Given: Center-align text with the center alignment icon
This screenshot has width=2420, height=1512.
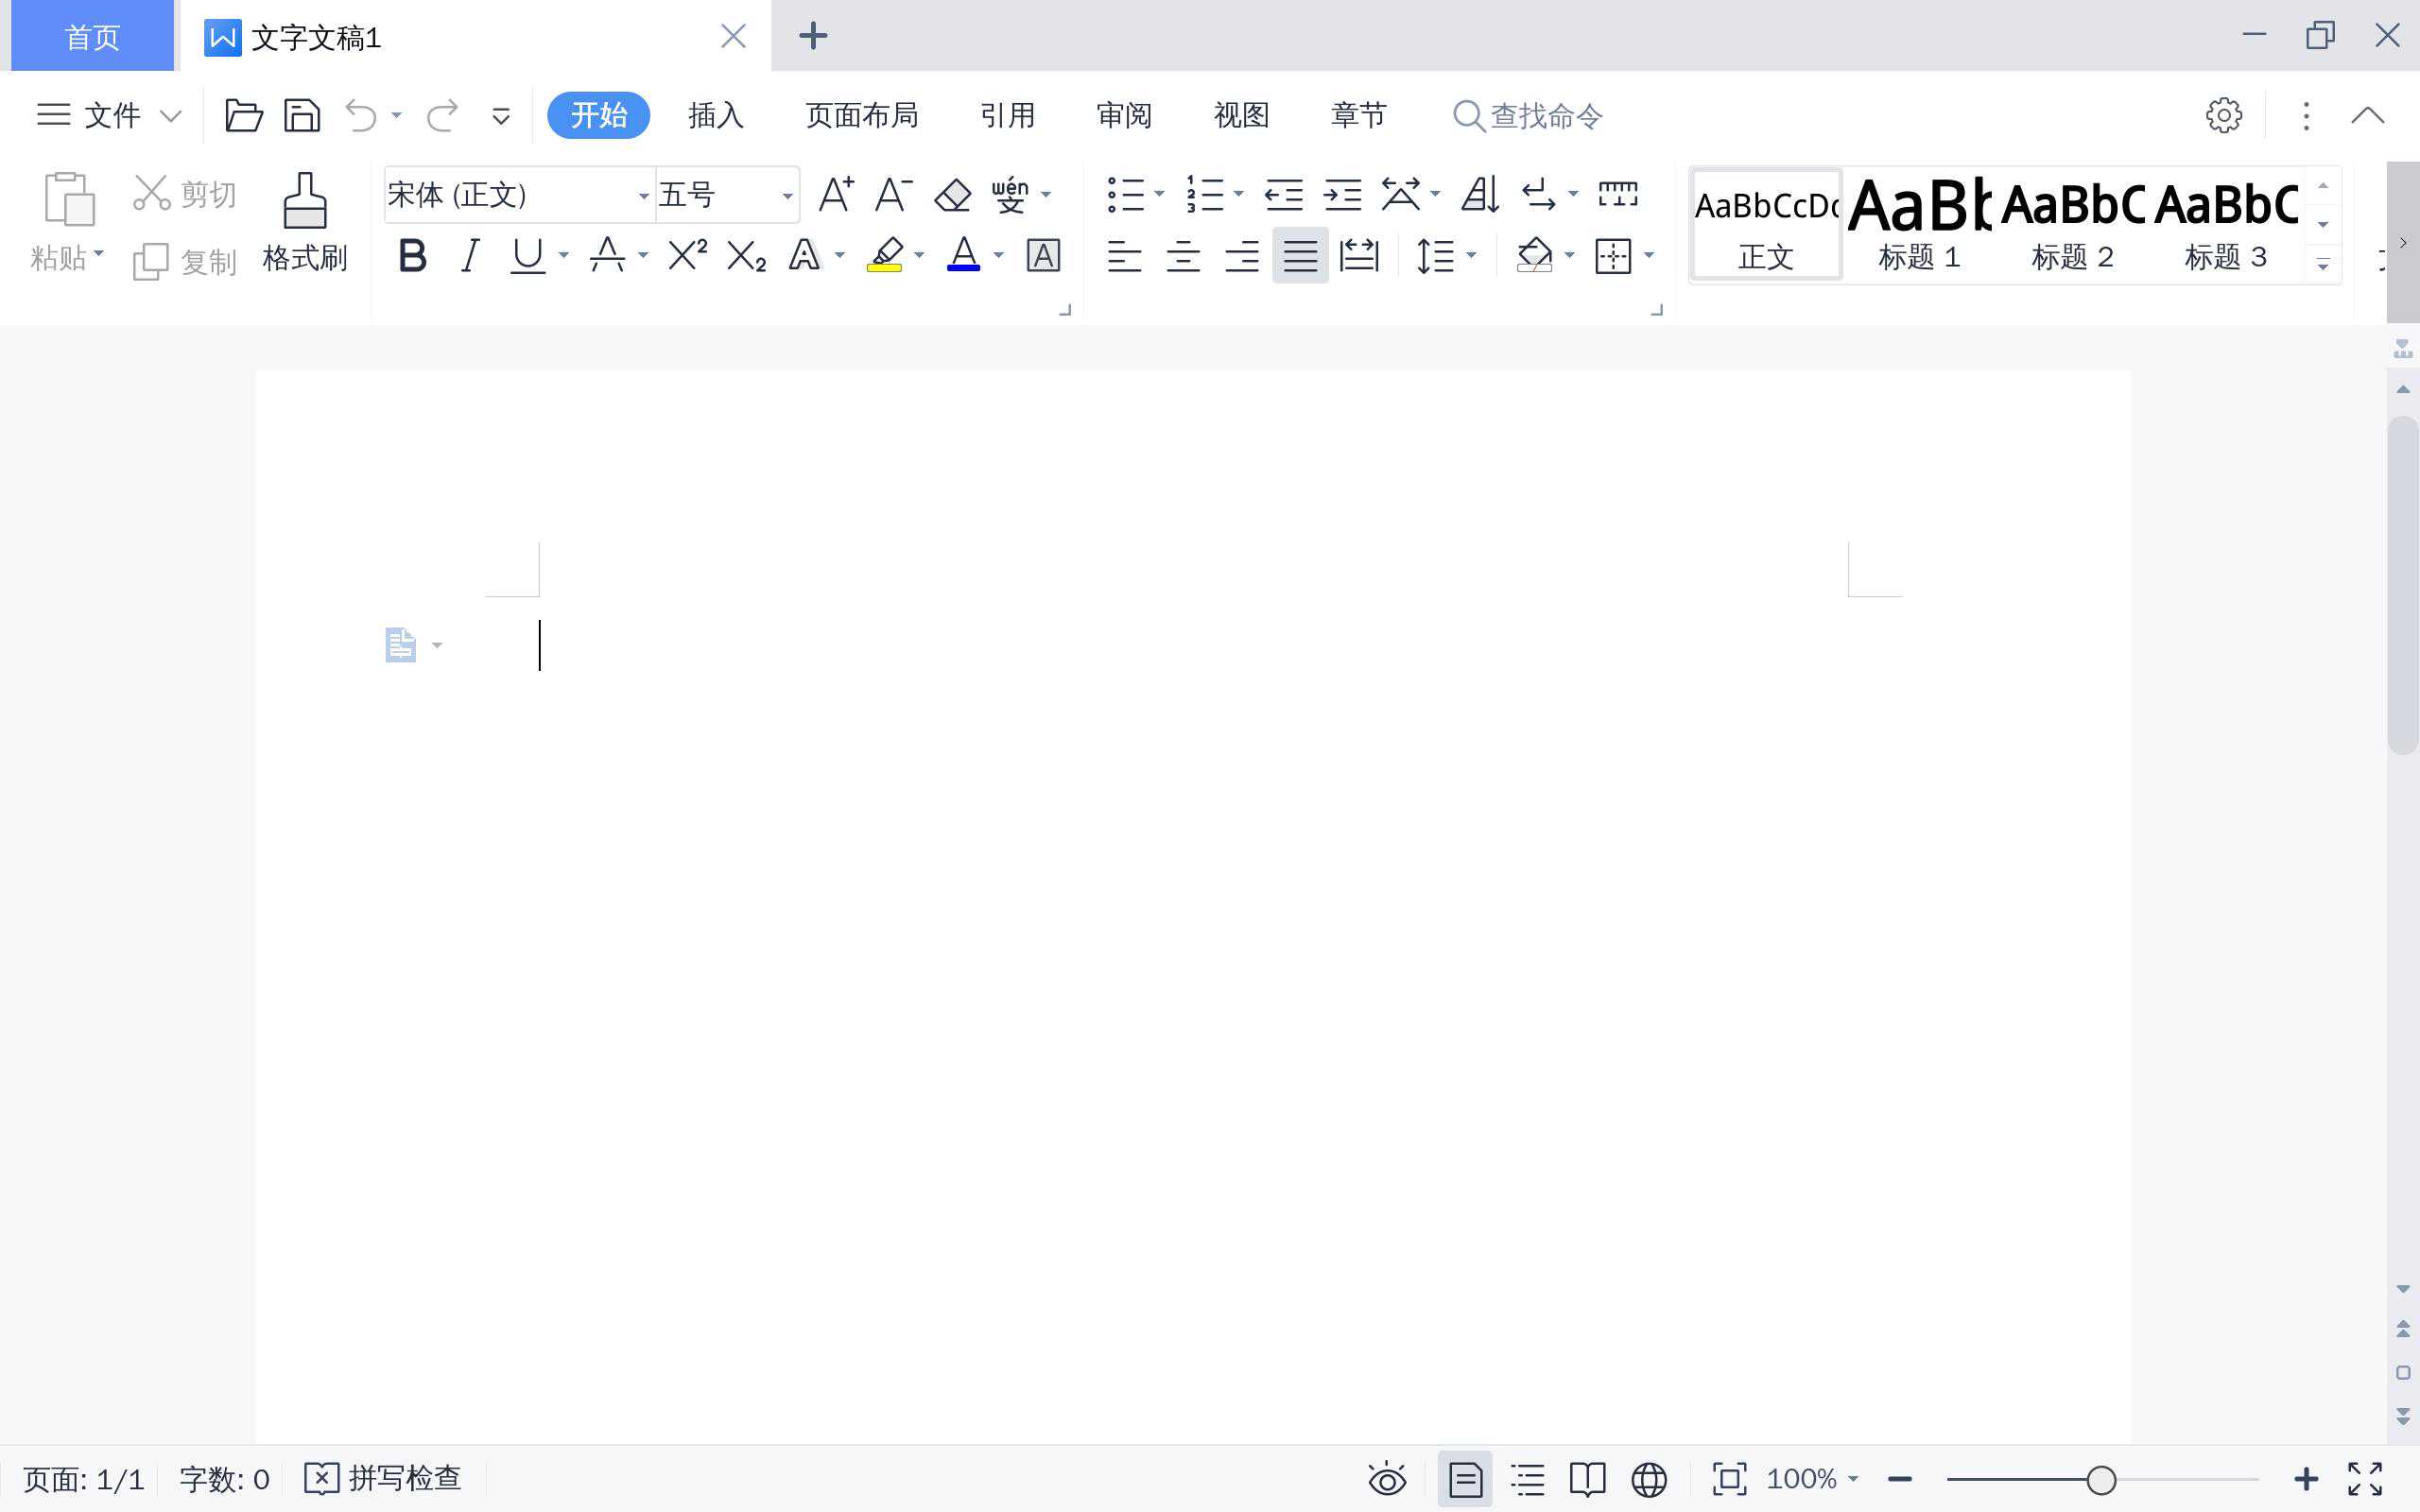Looking at the screenshot, I should tap(1183, 256).
